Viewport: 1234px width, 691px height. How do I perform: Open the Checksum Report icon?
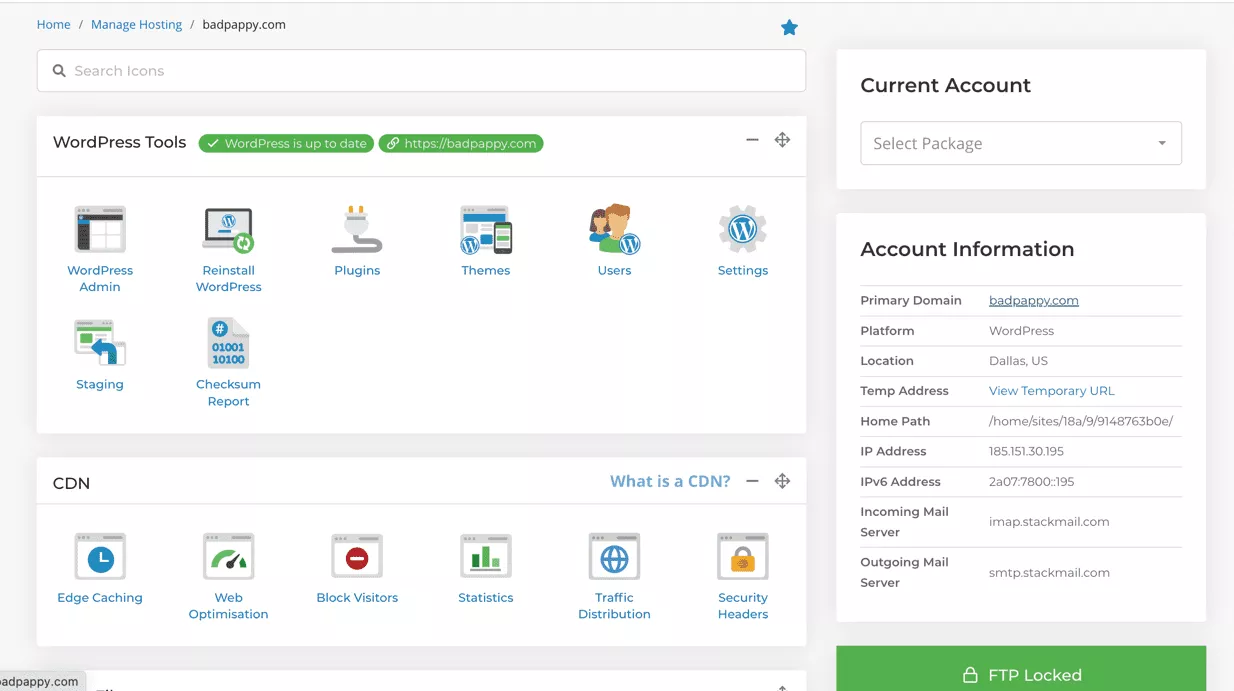click(x=228, y=343)
